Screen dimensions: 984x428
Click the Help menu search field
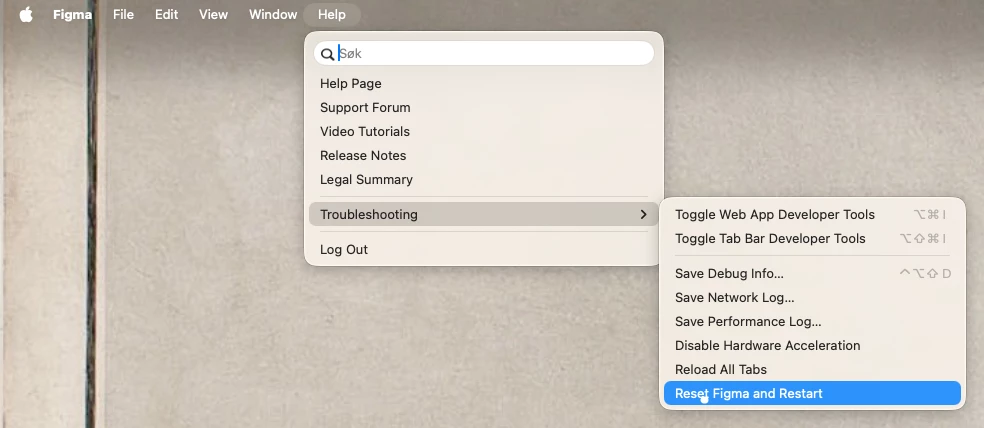pyautogui.click(x=484, y=53)
